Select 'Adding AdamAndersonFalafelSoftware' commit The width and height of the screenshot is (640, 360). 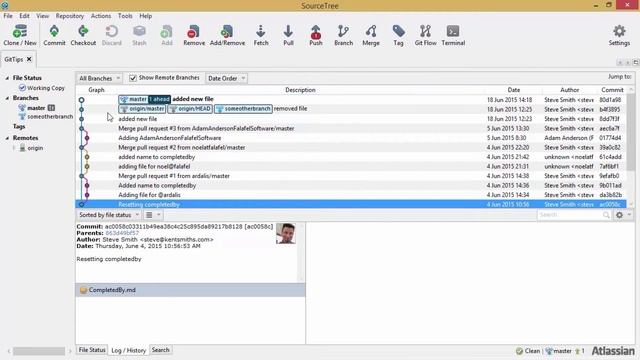tap(351, 138)
